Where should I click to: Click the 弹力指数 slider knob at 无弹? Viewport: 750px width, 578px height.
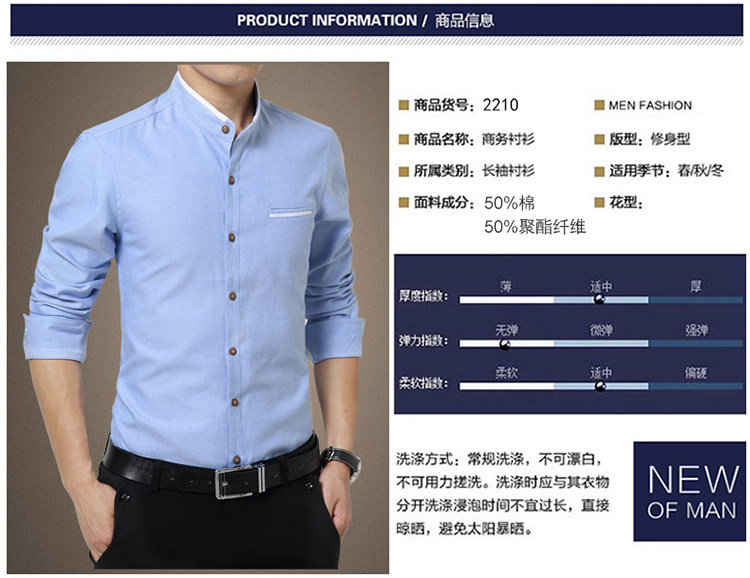click(505, 344)
